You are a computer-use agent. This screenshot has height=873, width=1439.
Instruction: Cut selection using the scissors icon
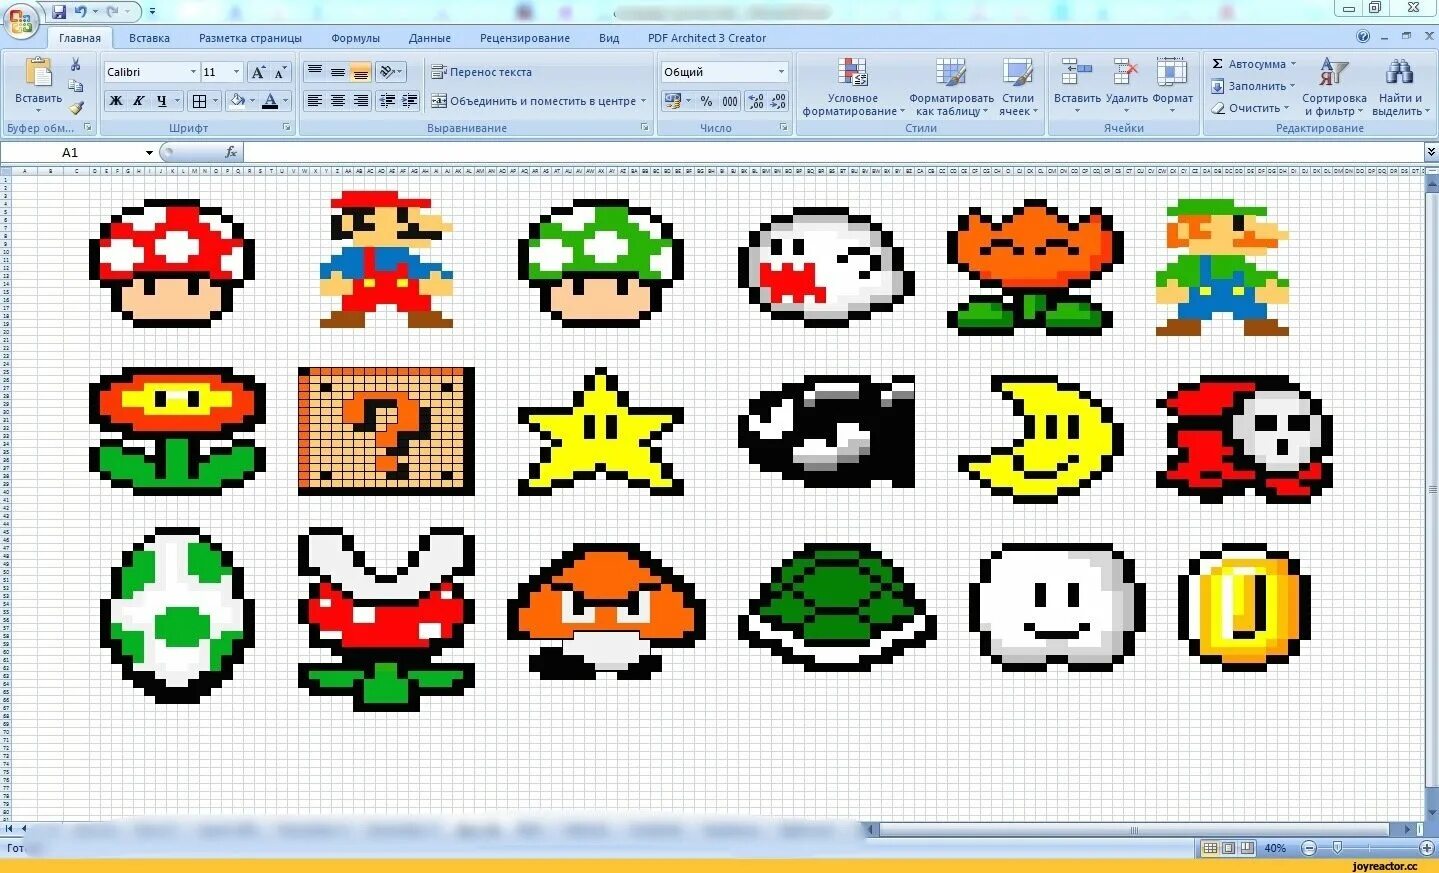coord(76,64)
